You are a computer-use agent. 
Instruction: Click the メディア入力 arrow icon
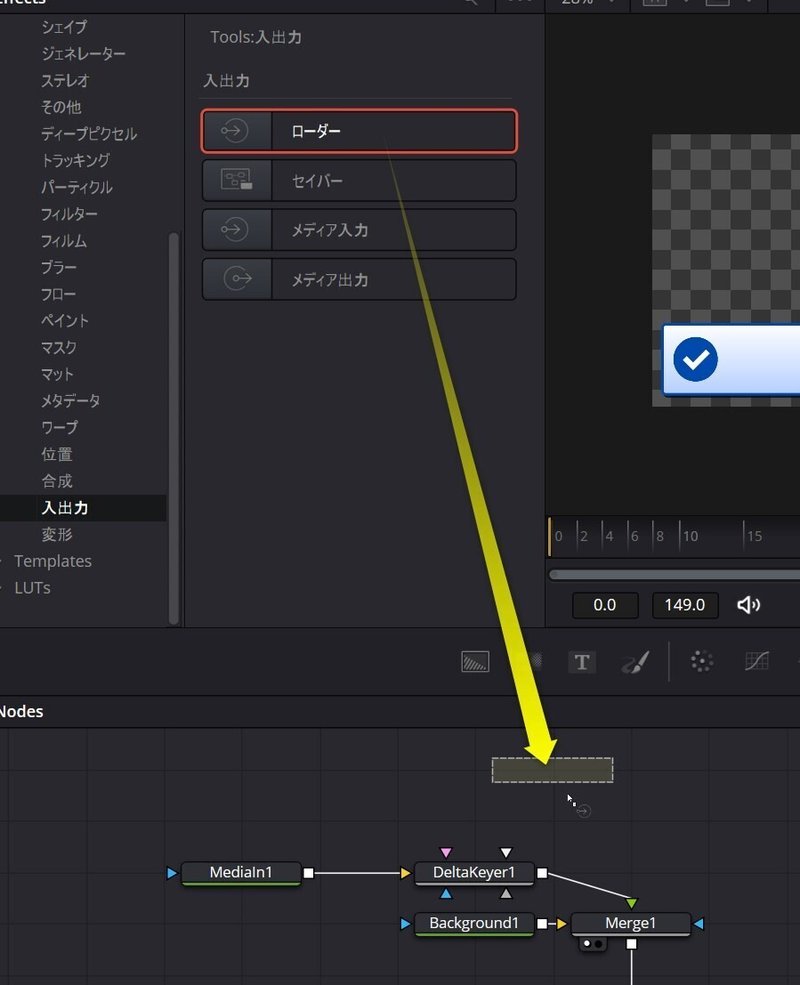[235, 229]
